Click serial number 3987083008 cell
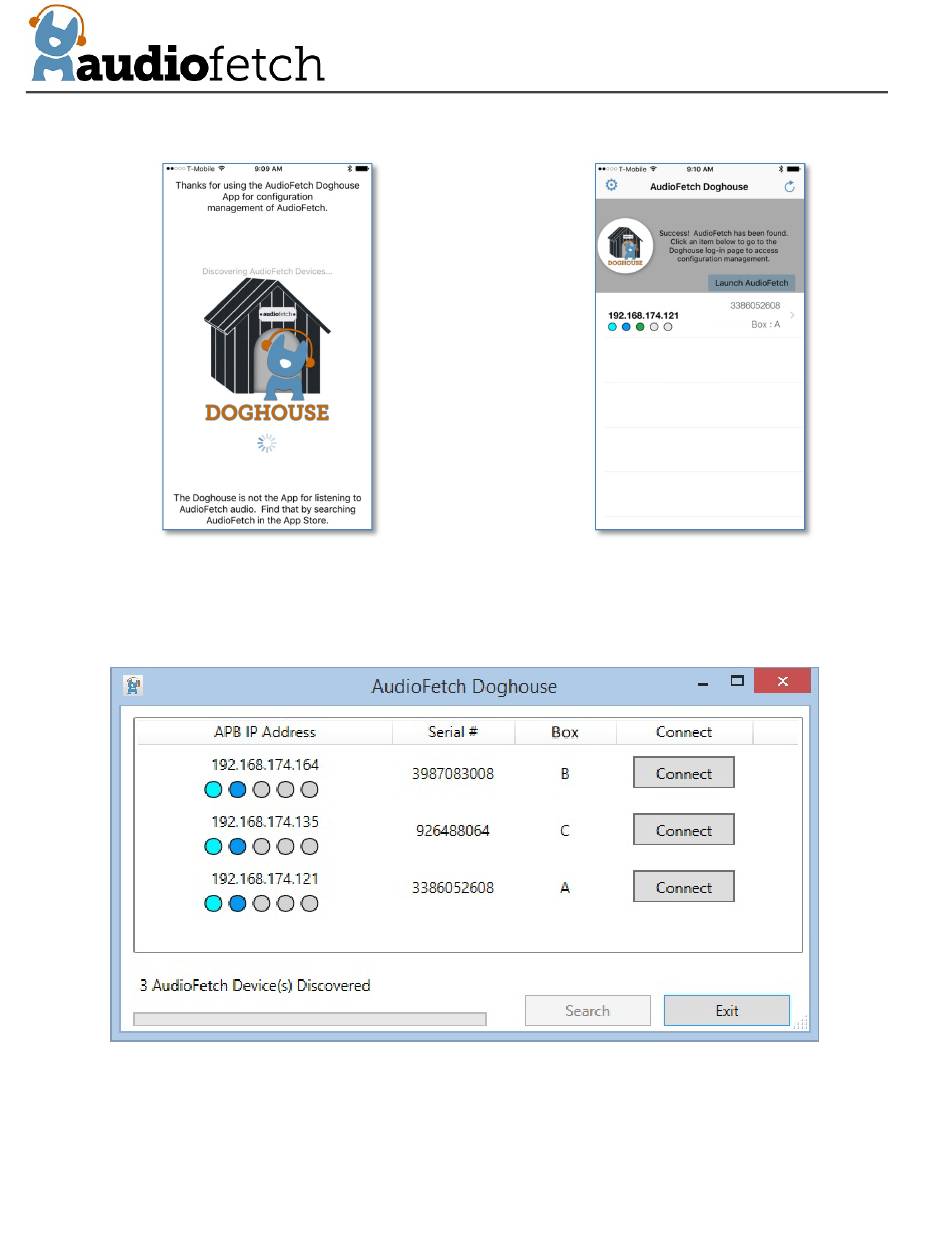Image resolution: width=950 pixels, height=1254 pixels. (453, 774)
